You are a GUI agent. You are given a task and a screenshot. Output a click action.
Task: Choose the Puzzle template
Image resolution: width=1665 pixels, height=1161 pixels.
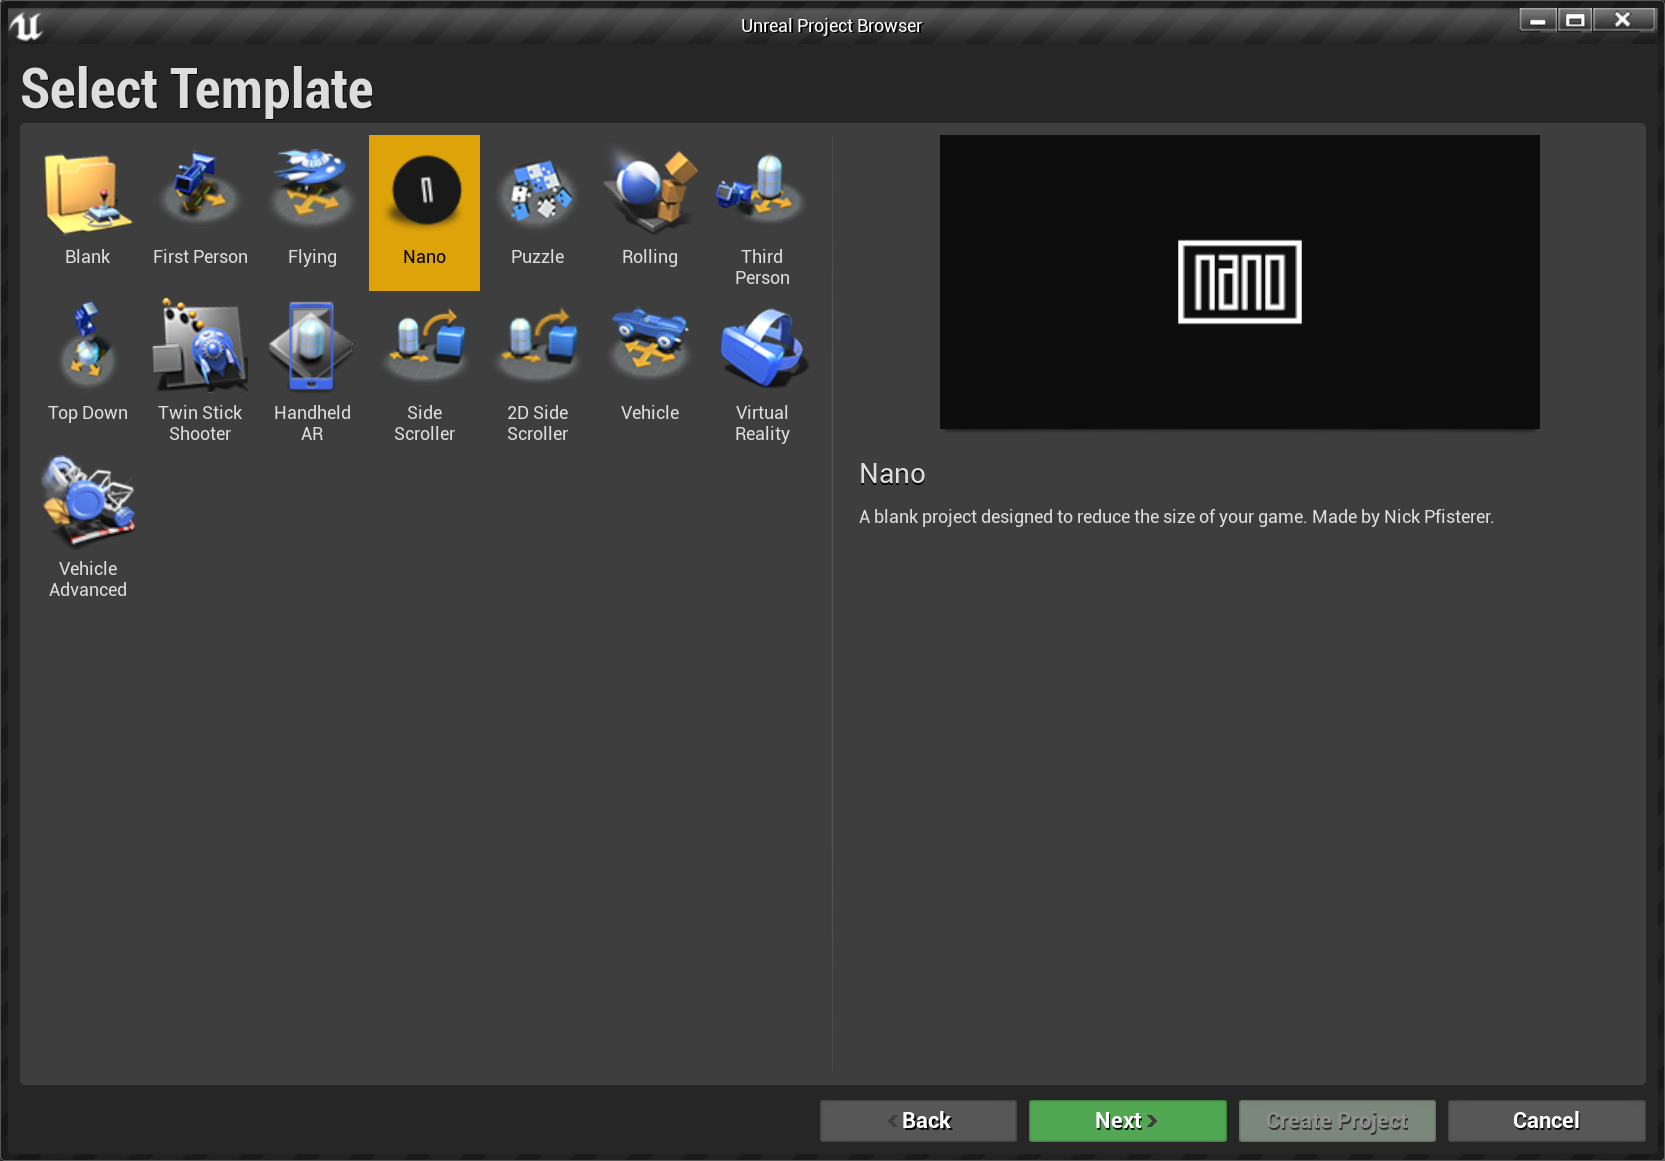(537, 213)
